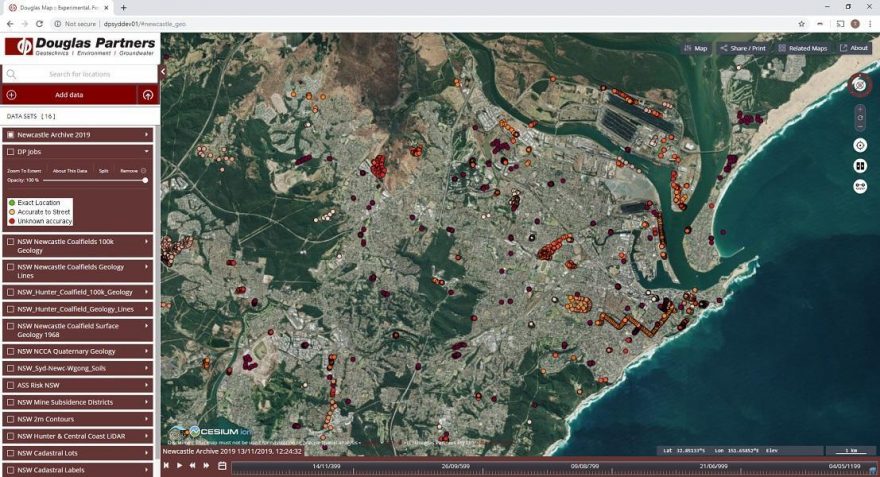
Task: Click Zoom To Extent for DP jobs
Action: (24, 171)
